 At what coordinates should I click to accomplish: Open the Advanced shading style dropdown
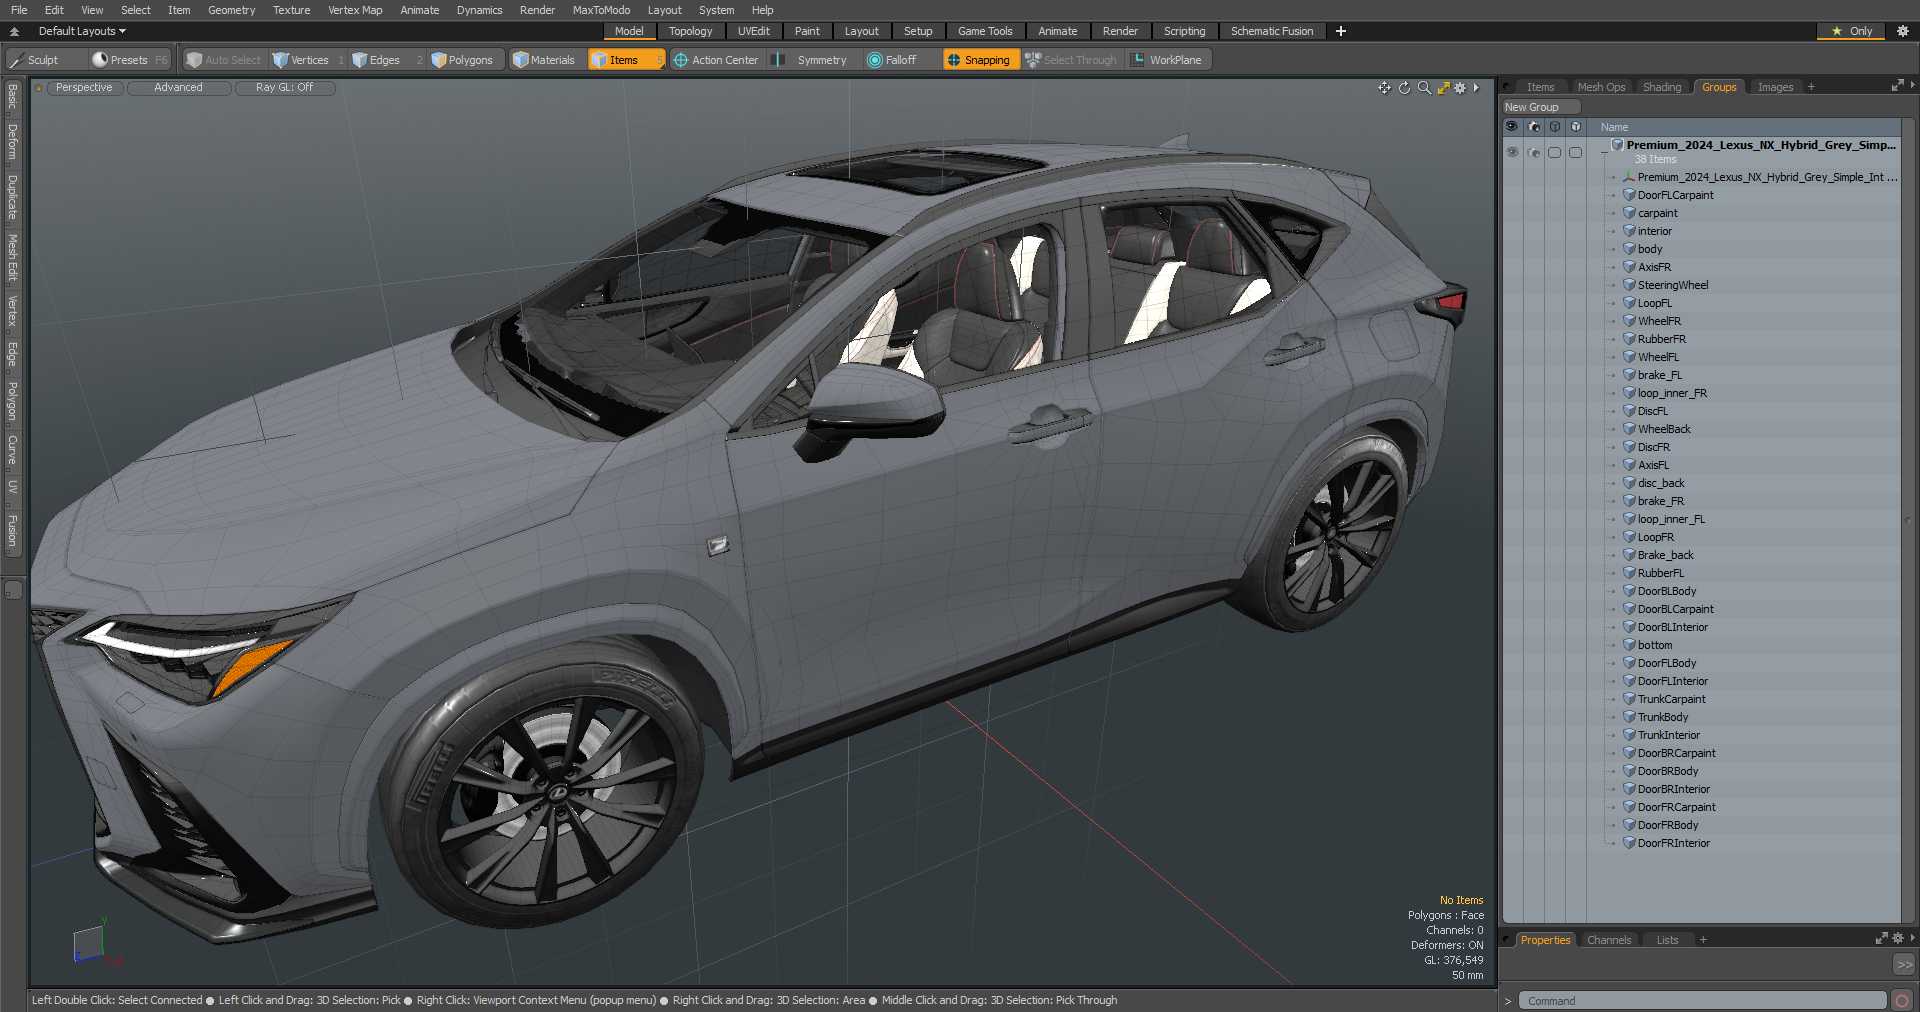(x=178, y=88)
